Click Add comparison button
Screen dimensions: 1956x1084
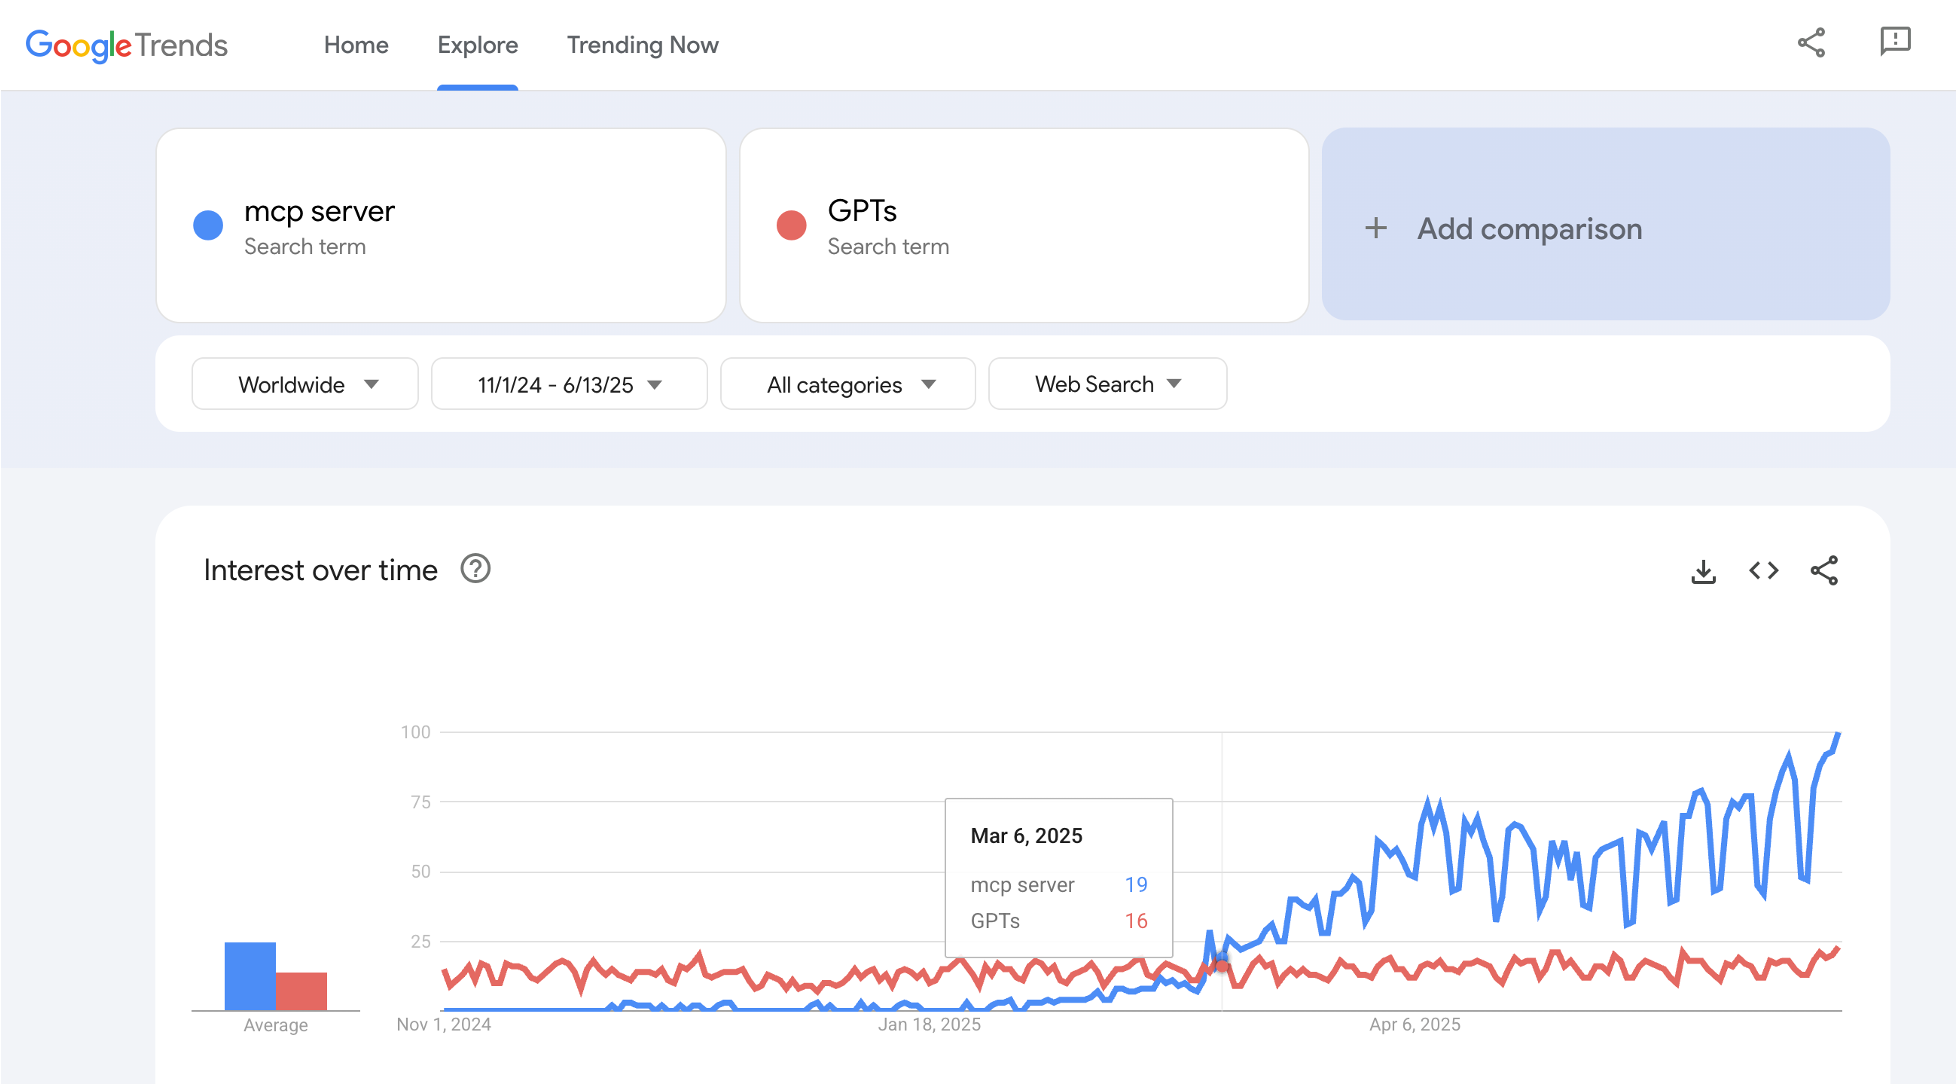(x=1606, y=224)
